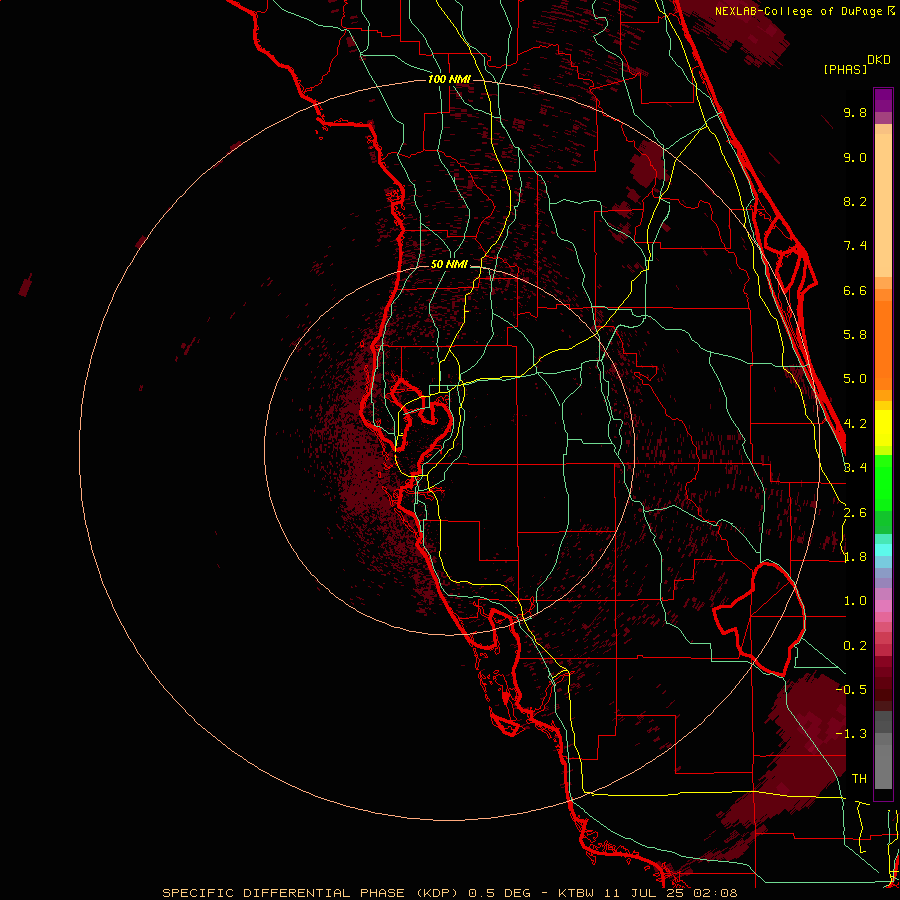Click the 5.8 color scale value
Screen dimensions: 900x900
pyautogui.click(x=855, y=335)
